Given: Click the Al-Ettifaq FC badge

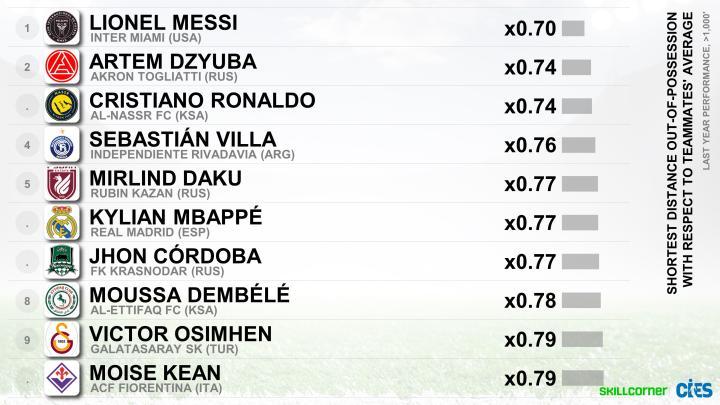Looking at the screenshot, I should pyautogui.click(x=62, y=300).
